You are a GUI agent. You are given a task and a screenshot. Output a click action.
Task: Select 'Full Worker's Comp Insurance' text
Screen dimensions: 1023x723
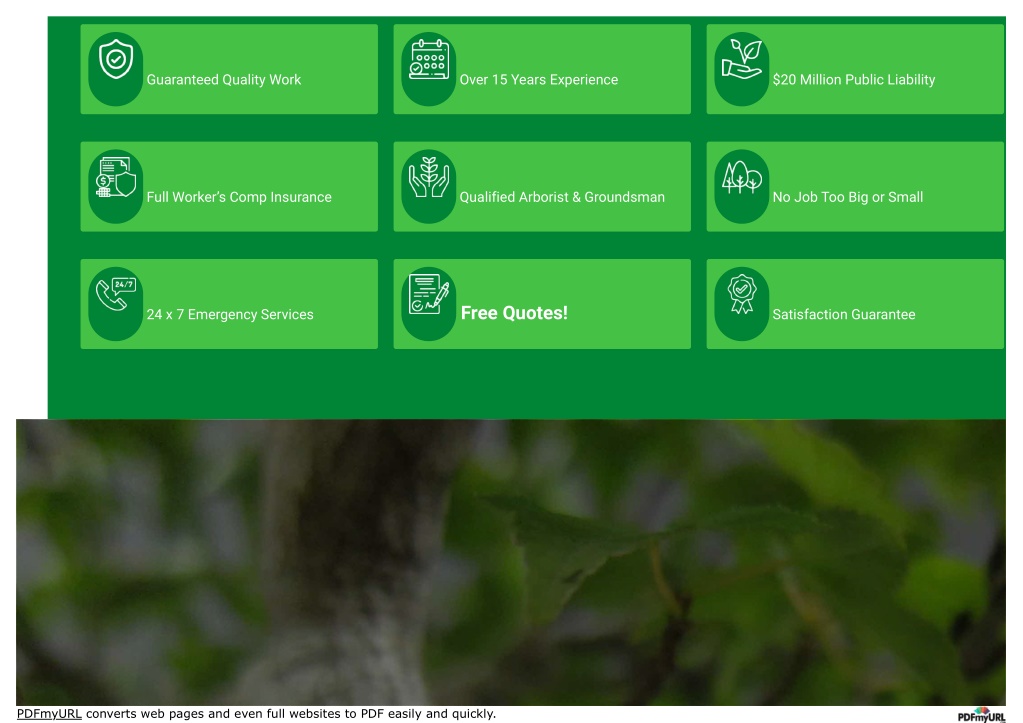pyautogui.click(x=239, y=197)
